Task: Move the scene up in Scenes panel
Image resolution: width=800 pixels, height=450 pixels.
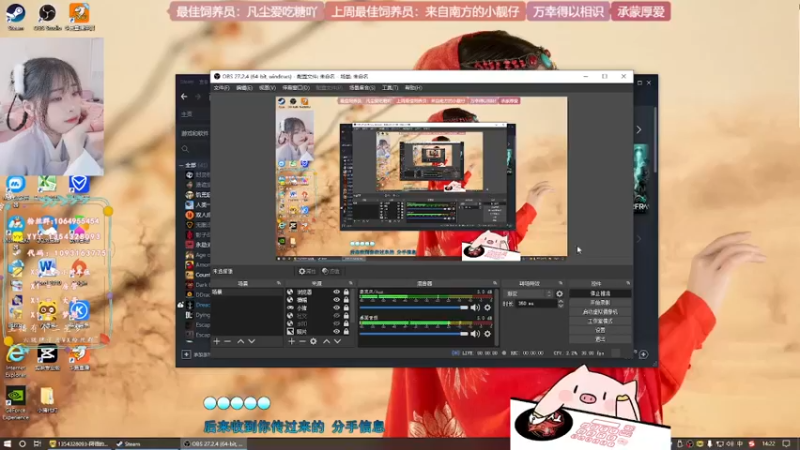Action: click(240, 341)
